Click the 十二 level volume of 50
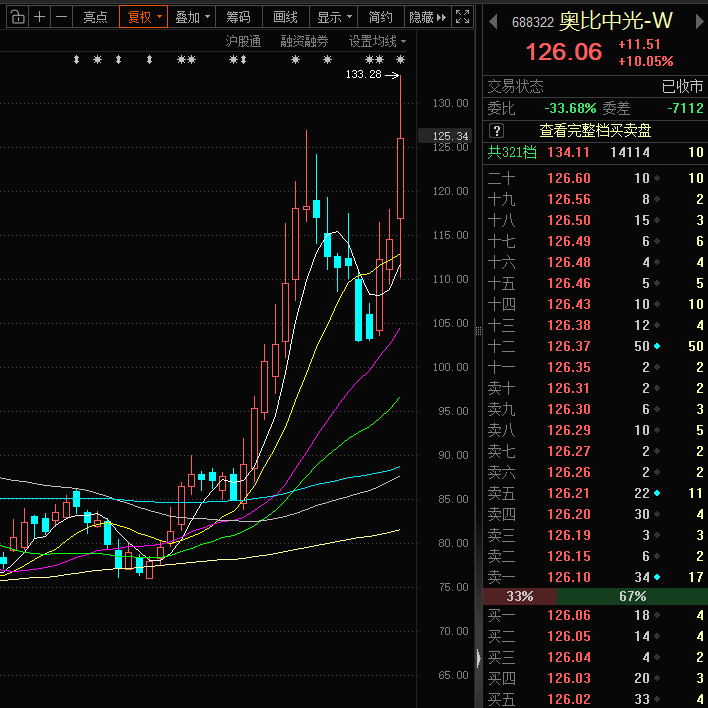The height and width of the screenshot is (708, 708). 642,346
